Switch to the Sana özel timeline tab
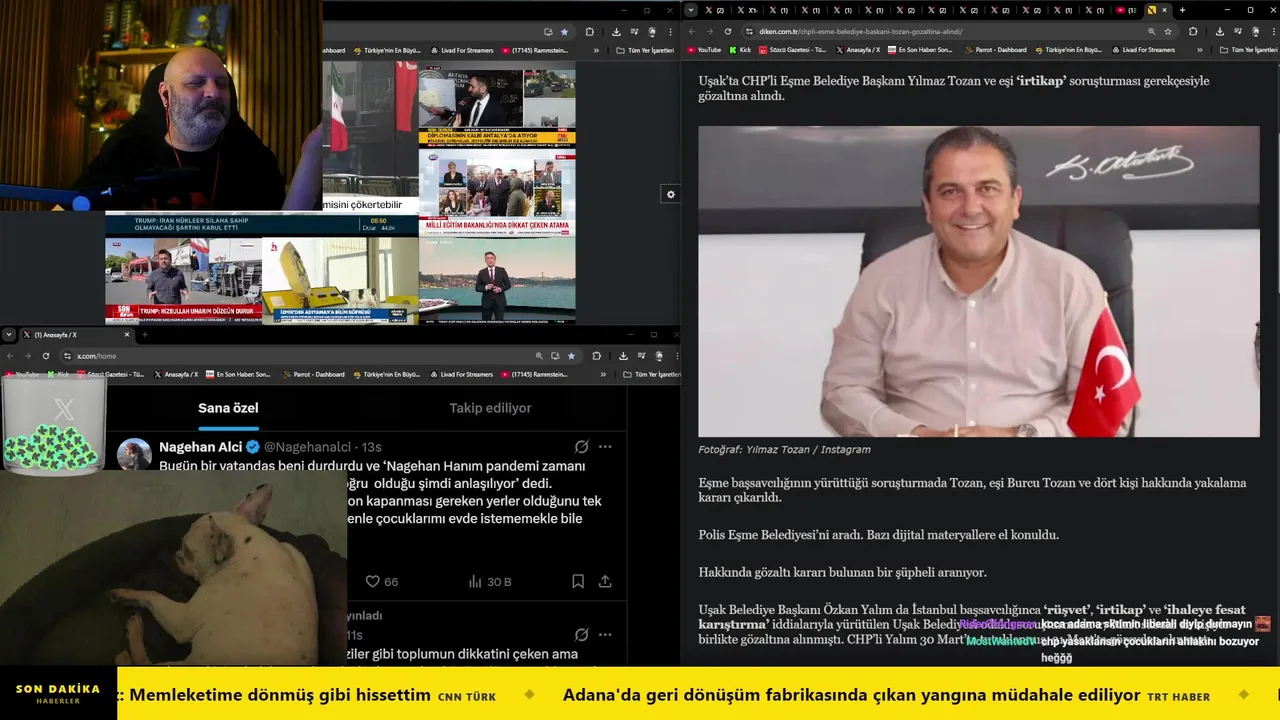The image size is (1280, 720). point(228,408)
